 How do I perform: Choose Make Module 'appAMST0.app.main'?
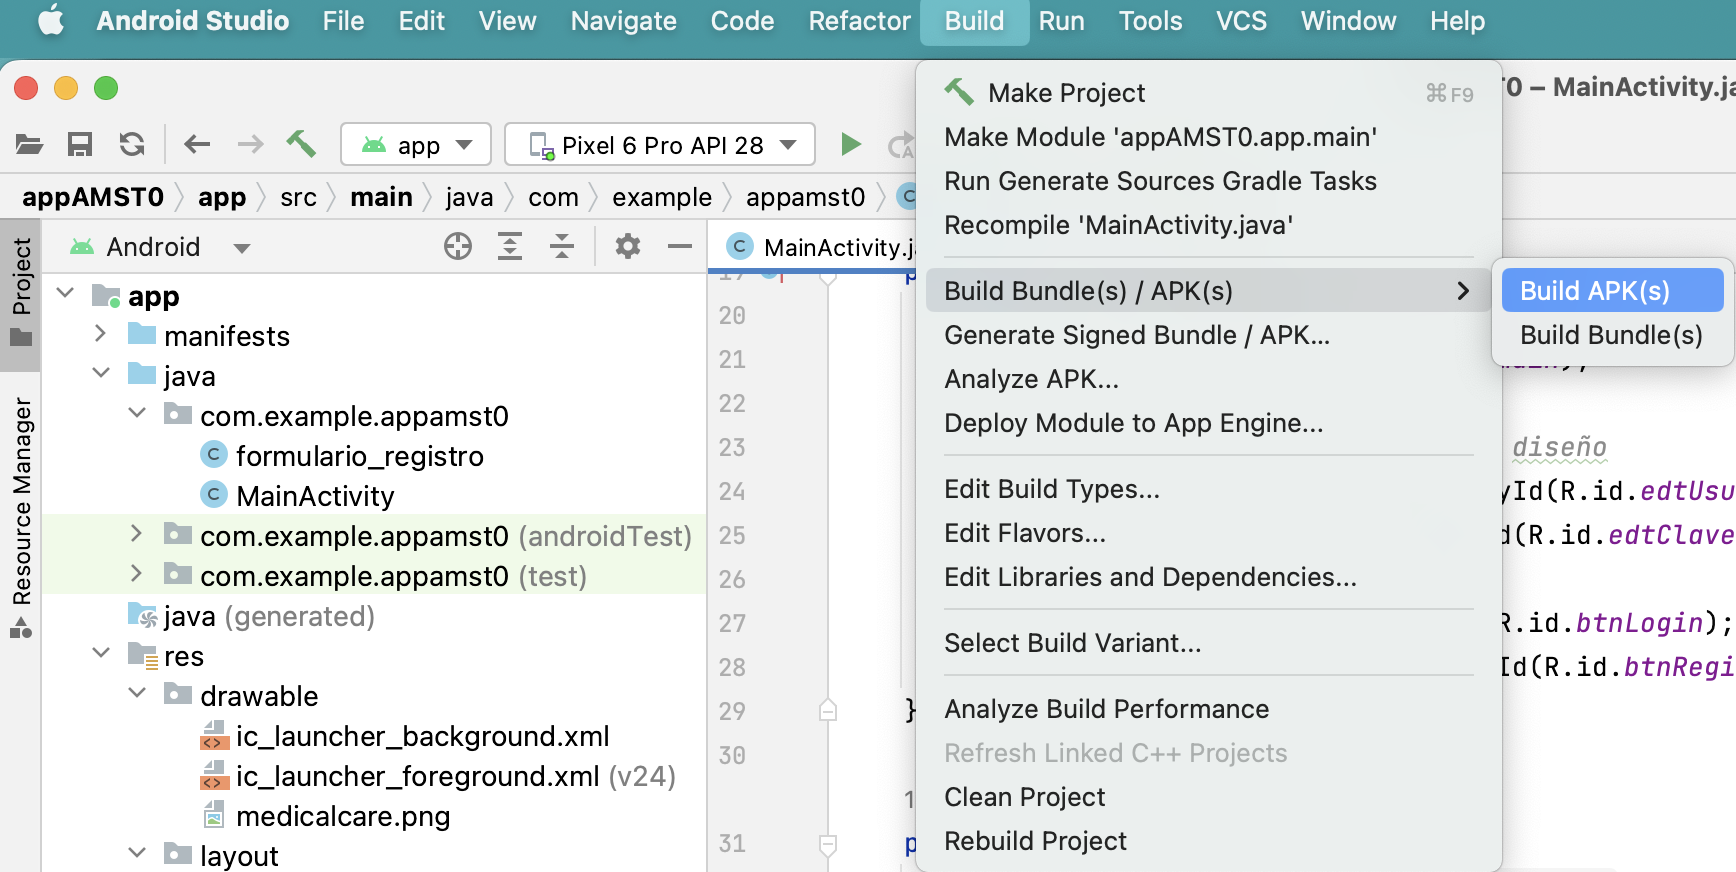(1209, 137)
